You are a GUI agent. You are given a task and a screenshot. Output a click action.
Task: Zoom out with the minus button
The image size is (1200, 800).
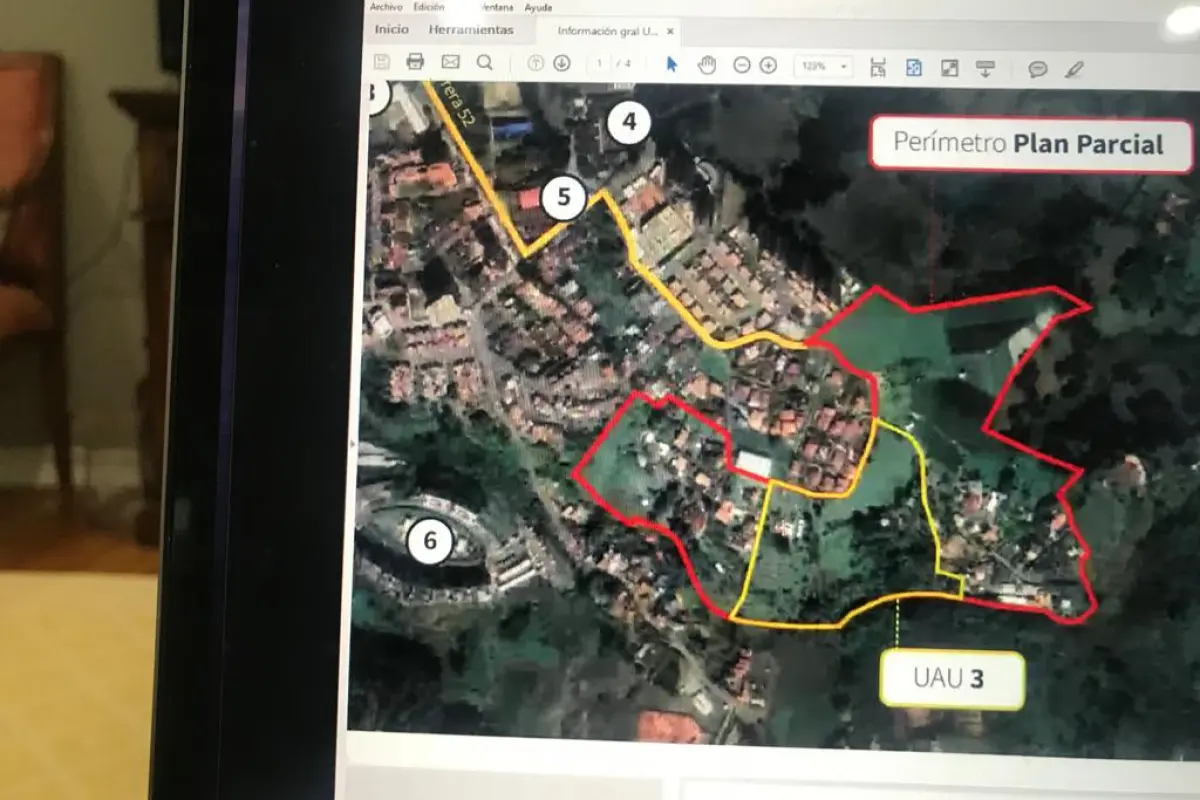pos(741,65)
